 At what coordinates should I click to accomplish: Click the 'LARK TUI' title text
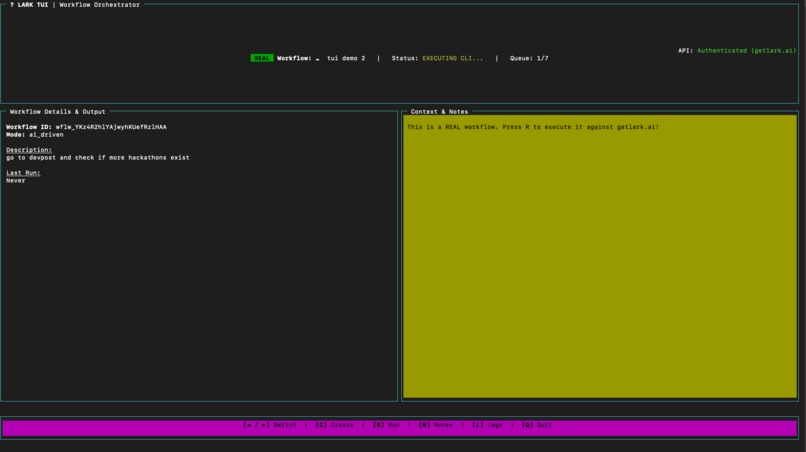tap(33, 5)
